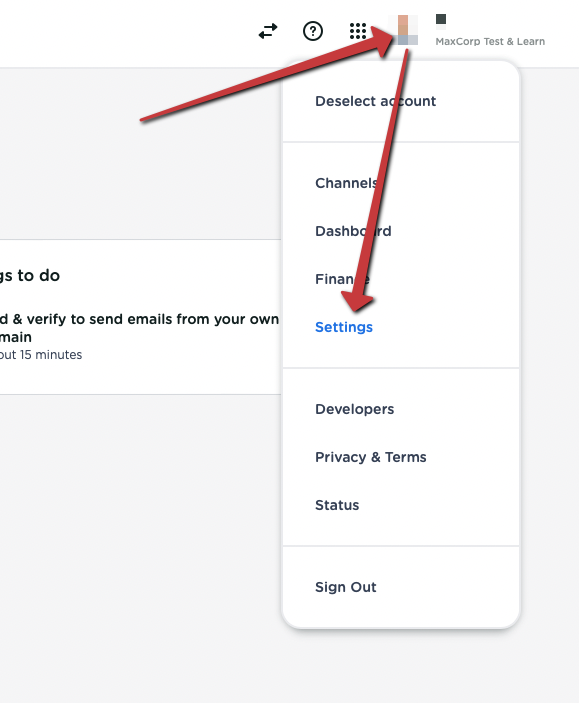Check the Status menu entry
579x703 pixels.
(x=337, y=505)
